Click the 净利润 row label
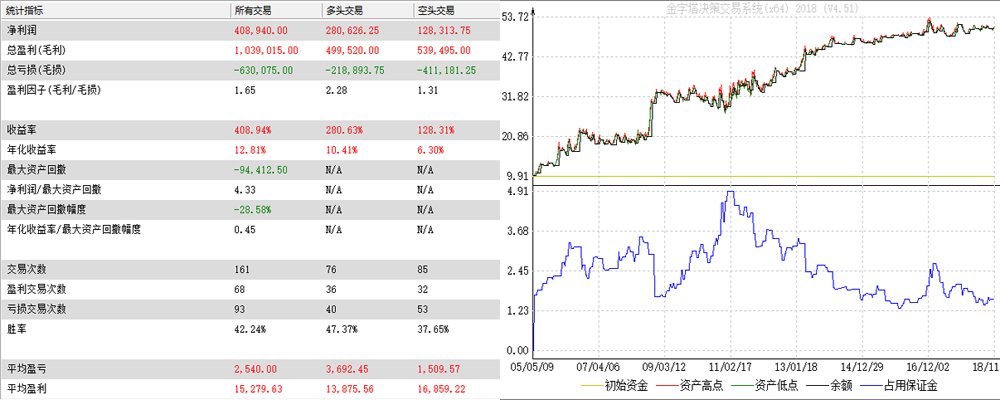This screenshot has height=400, width=1000. 22,30
